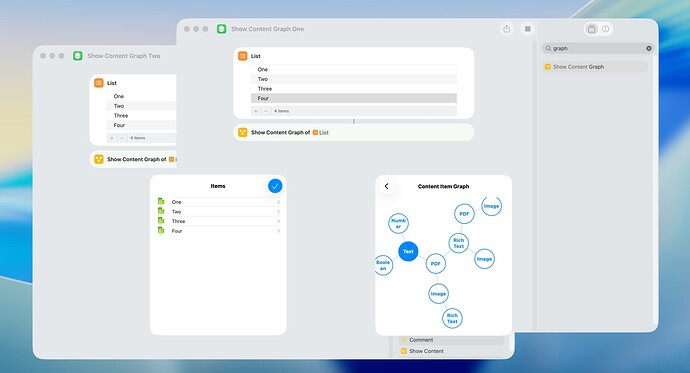Click the file icon beside item One
This screenshot has width=690, height=373.
coord(161,201)
